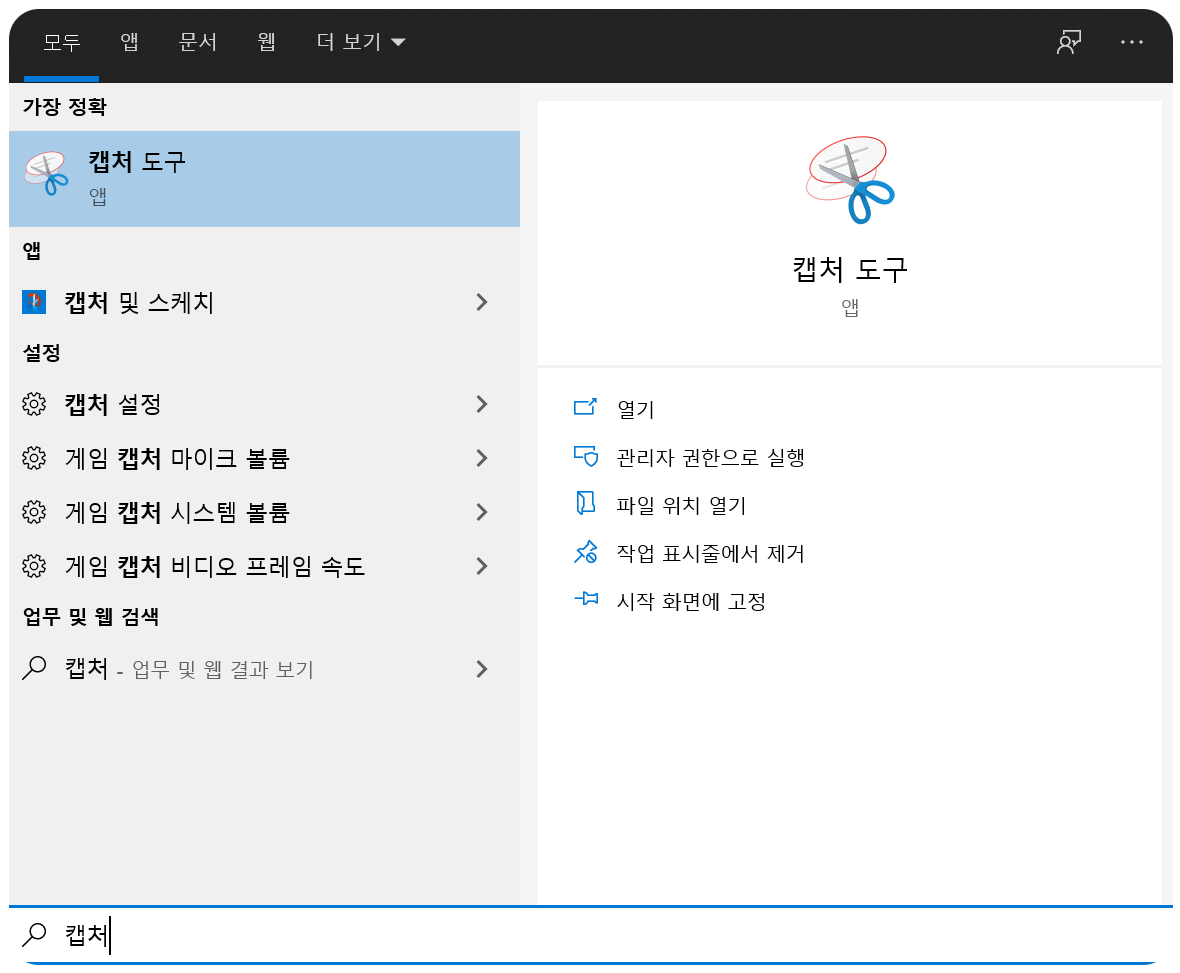Click the 캡처 및 스케치 app icon
This screenshot has width=1180, height=973.
(34, 302)
